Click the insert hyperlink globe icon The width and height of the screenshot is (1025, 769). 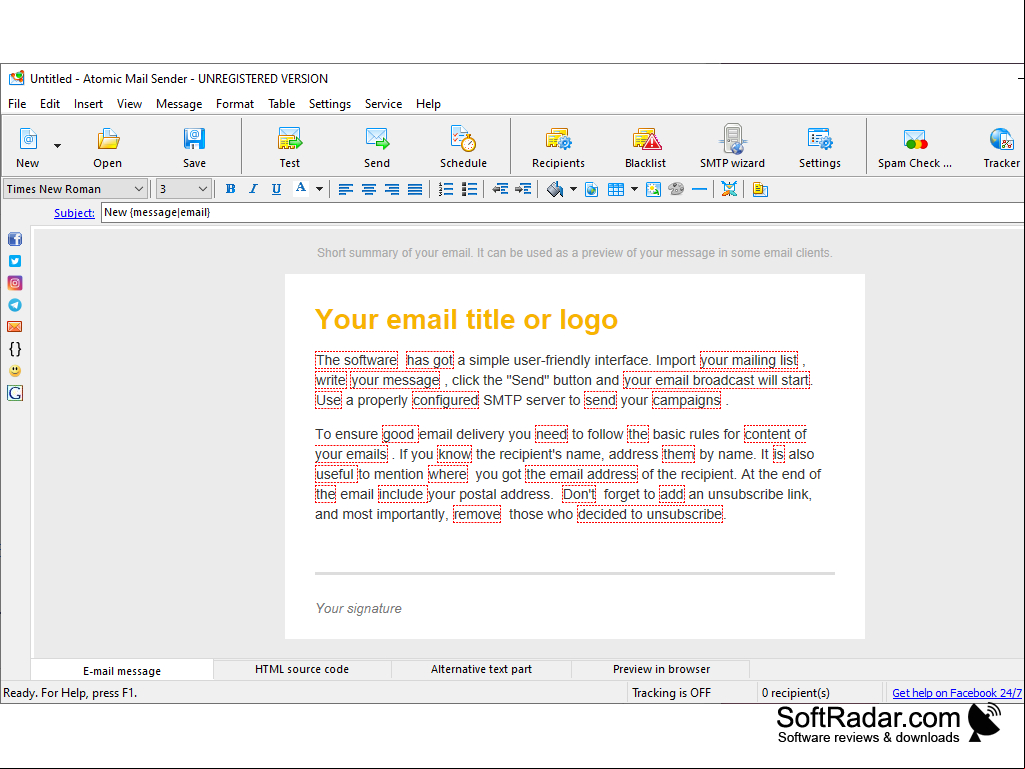click(x=592, y=190)
